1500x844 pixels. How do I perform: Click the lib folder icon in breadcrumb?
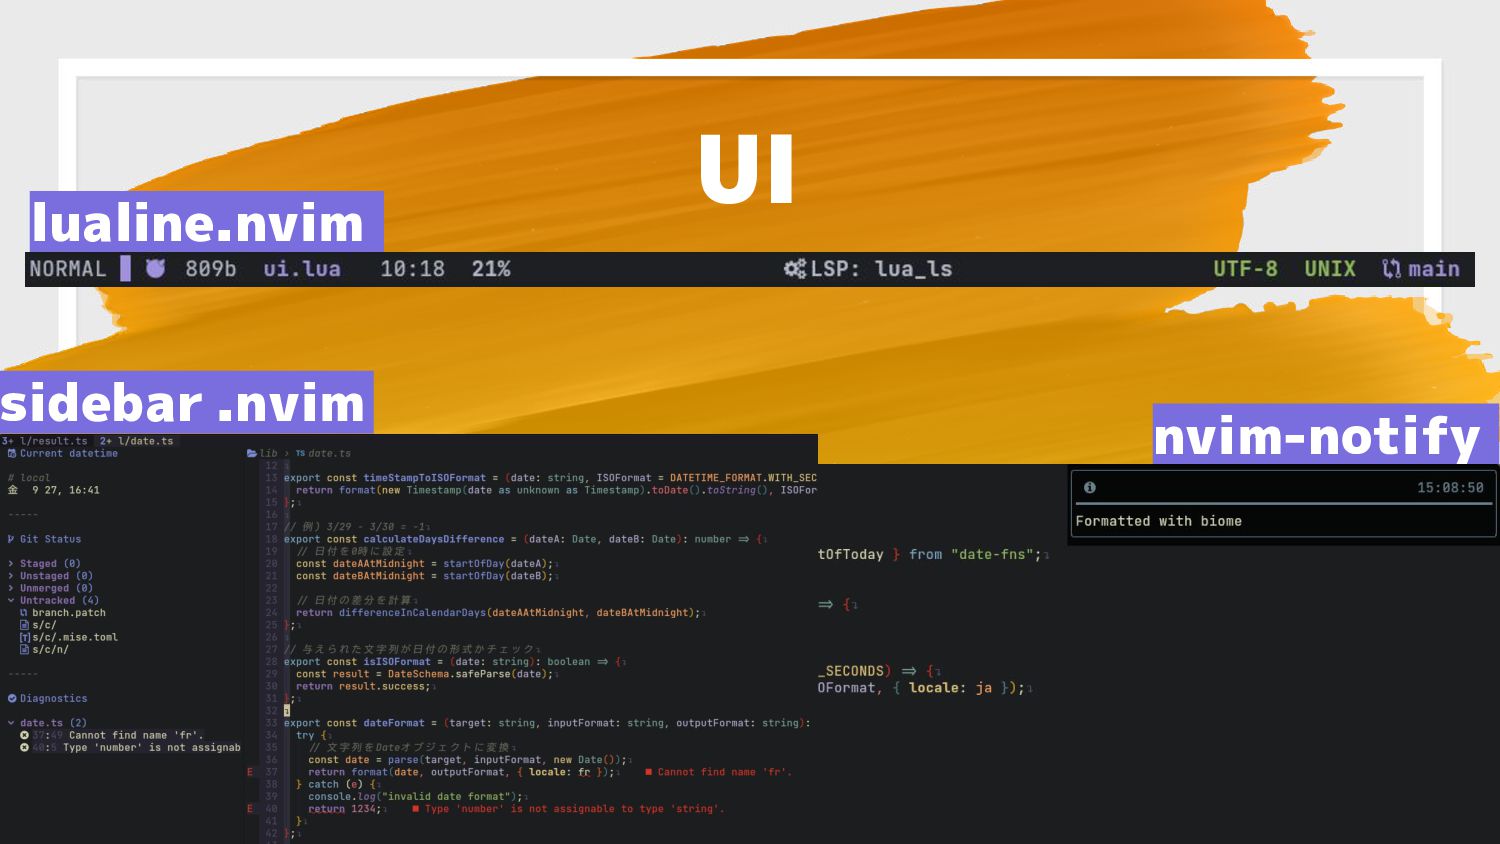coord(252,453)
